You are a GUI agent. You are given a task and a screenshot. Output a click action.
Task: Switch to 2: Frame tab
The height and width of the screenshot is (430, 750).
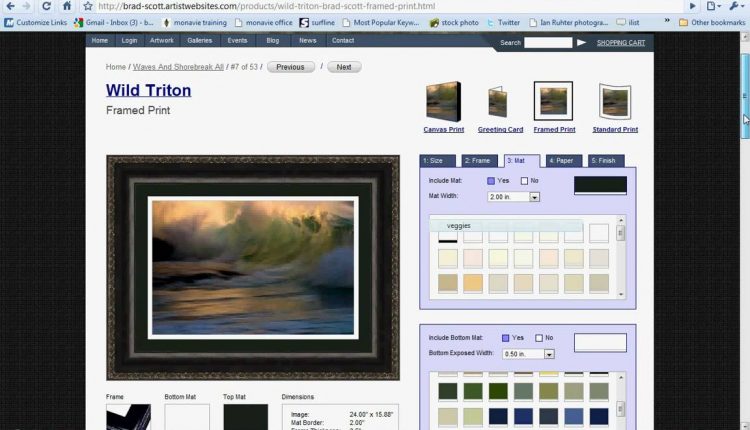[x=479, y=161]
